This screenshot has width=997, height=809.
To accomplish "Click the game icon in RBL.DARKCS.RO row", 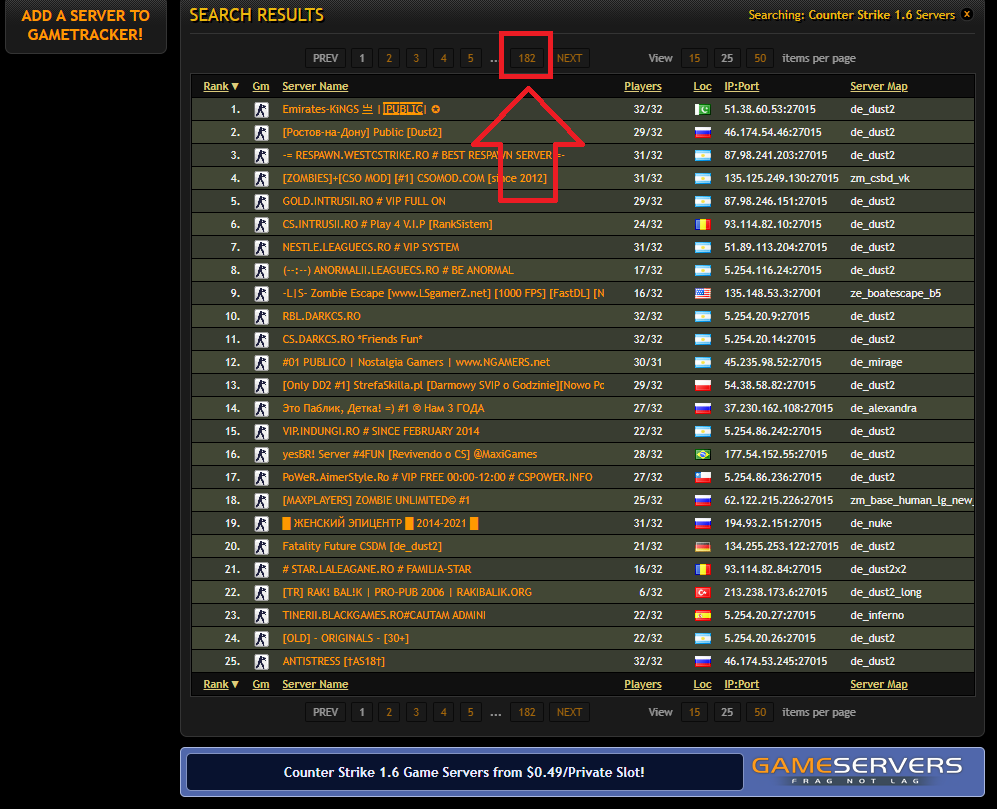I will 261,317.
